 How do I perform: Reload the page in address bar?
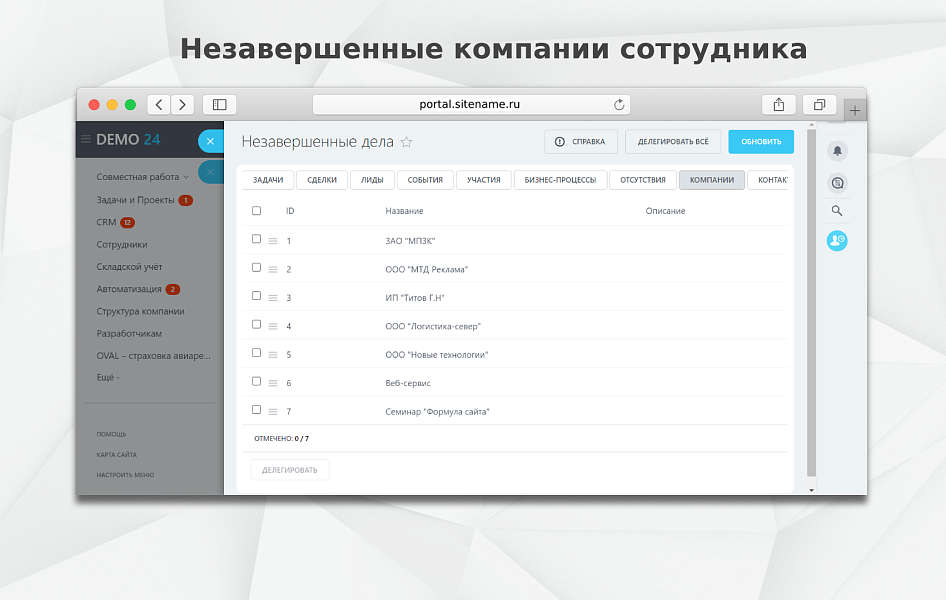point(619,104)
